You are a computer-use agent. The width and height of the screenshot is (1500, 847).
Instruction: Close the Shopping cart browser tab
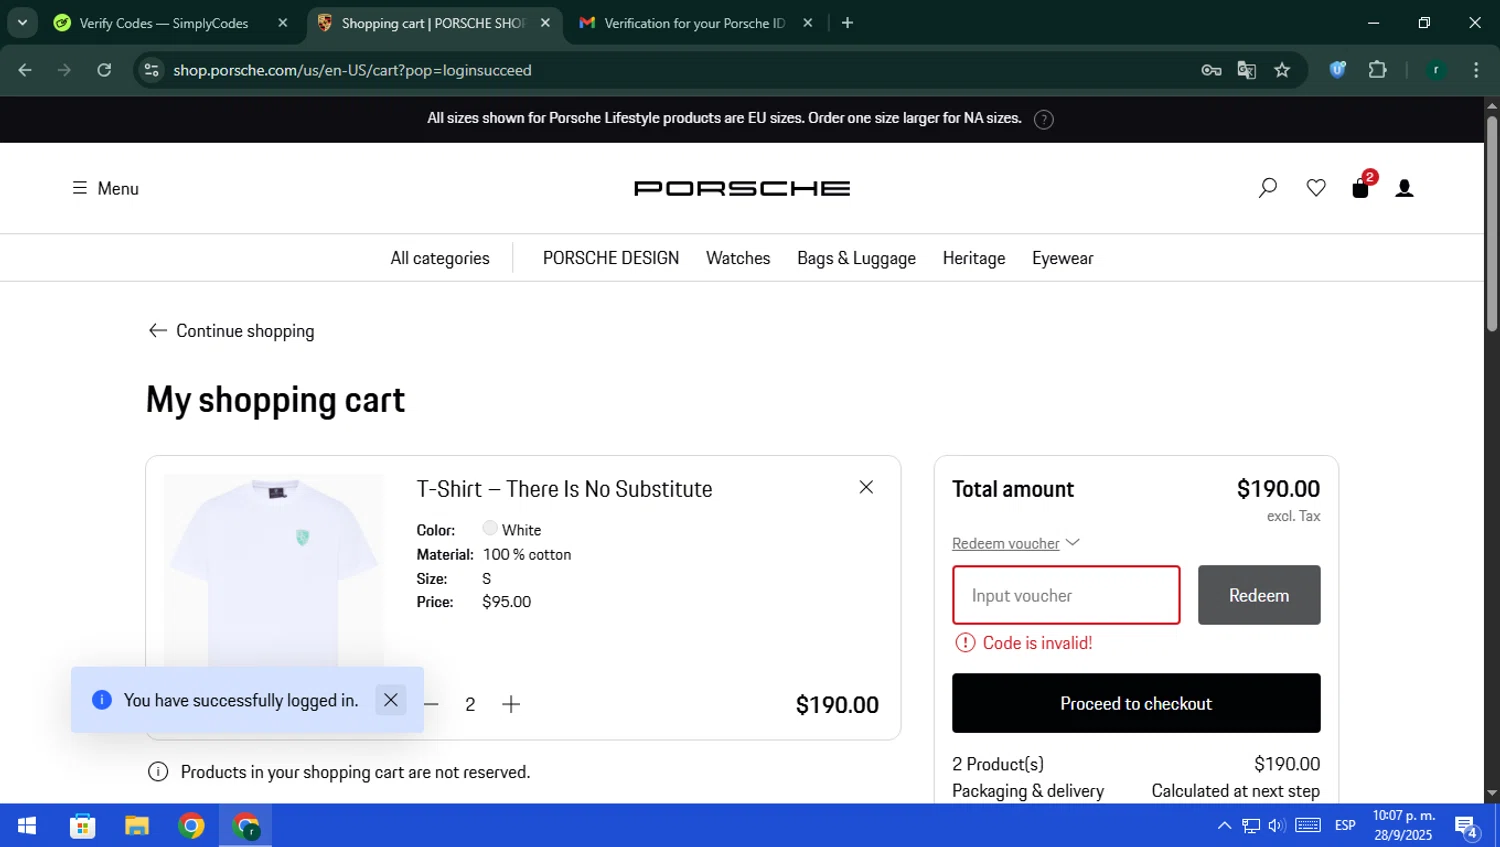(x=545, y=23)
